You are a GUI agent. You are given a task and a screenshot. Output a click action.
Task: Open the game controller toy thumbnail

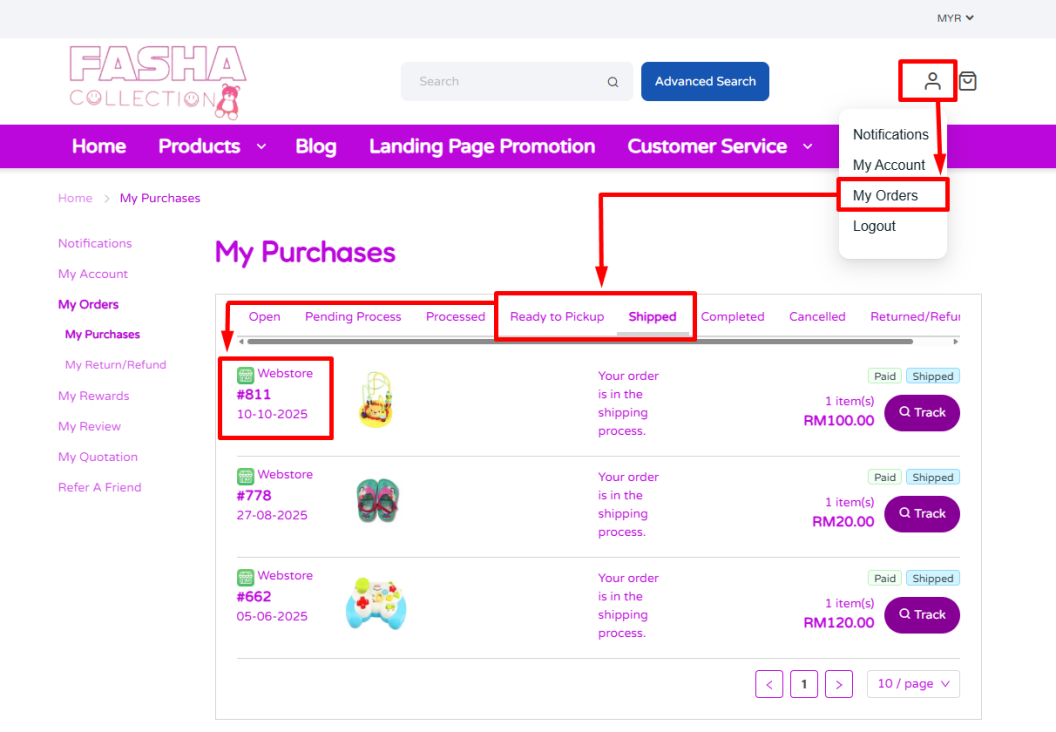(x=375, y=603)
